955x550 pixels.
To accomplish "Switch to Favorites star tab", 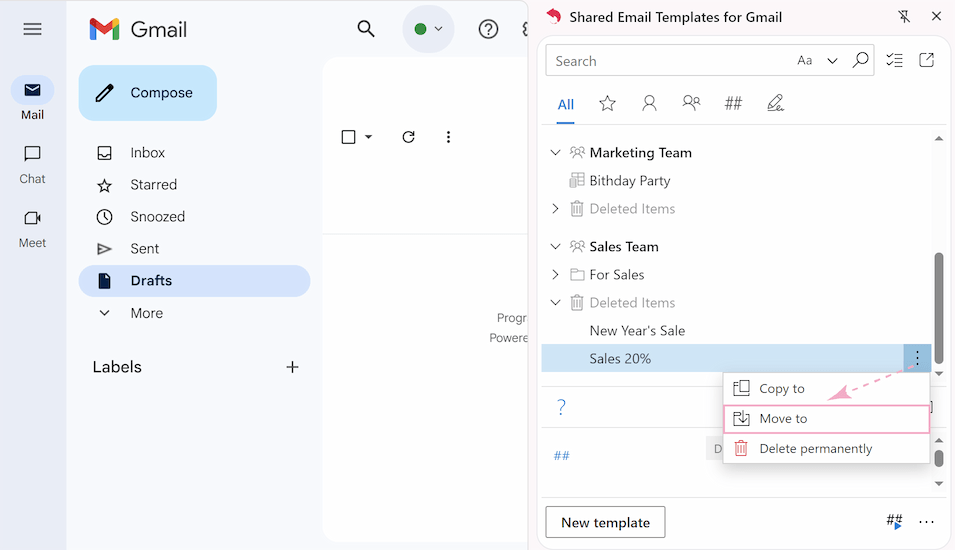I will [607, 104].
